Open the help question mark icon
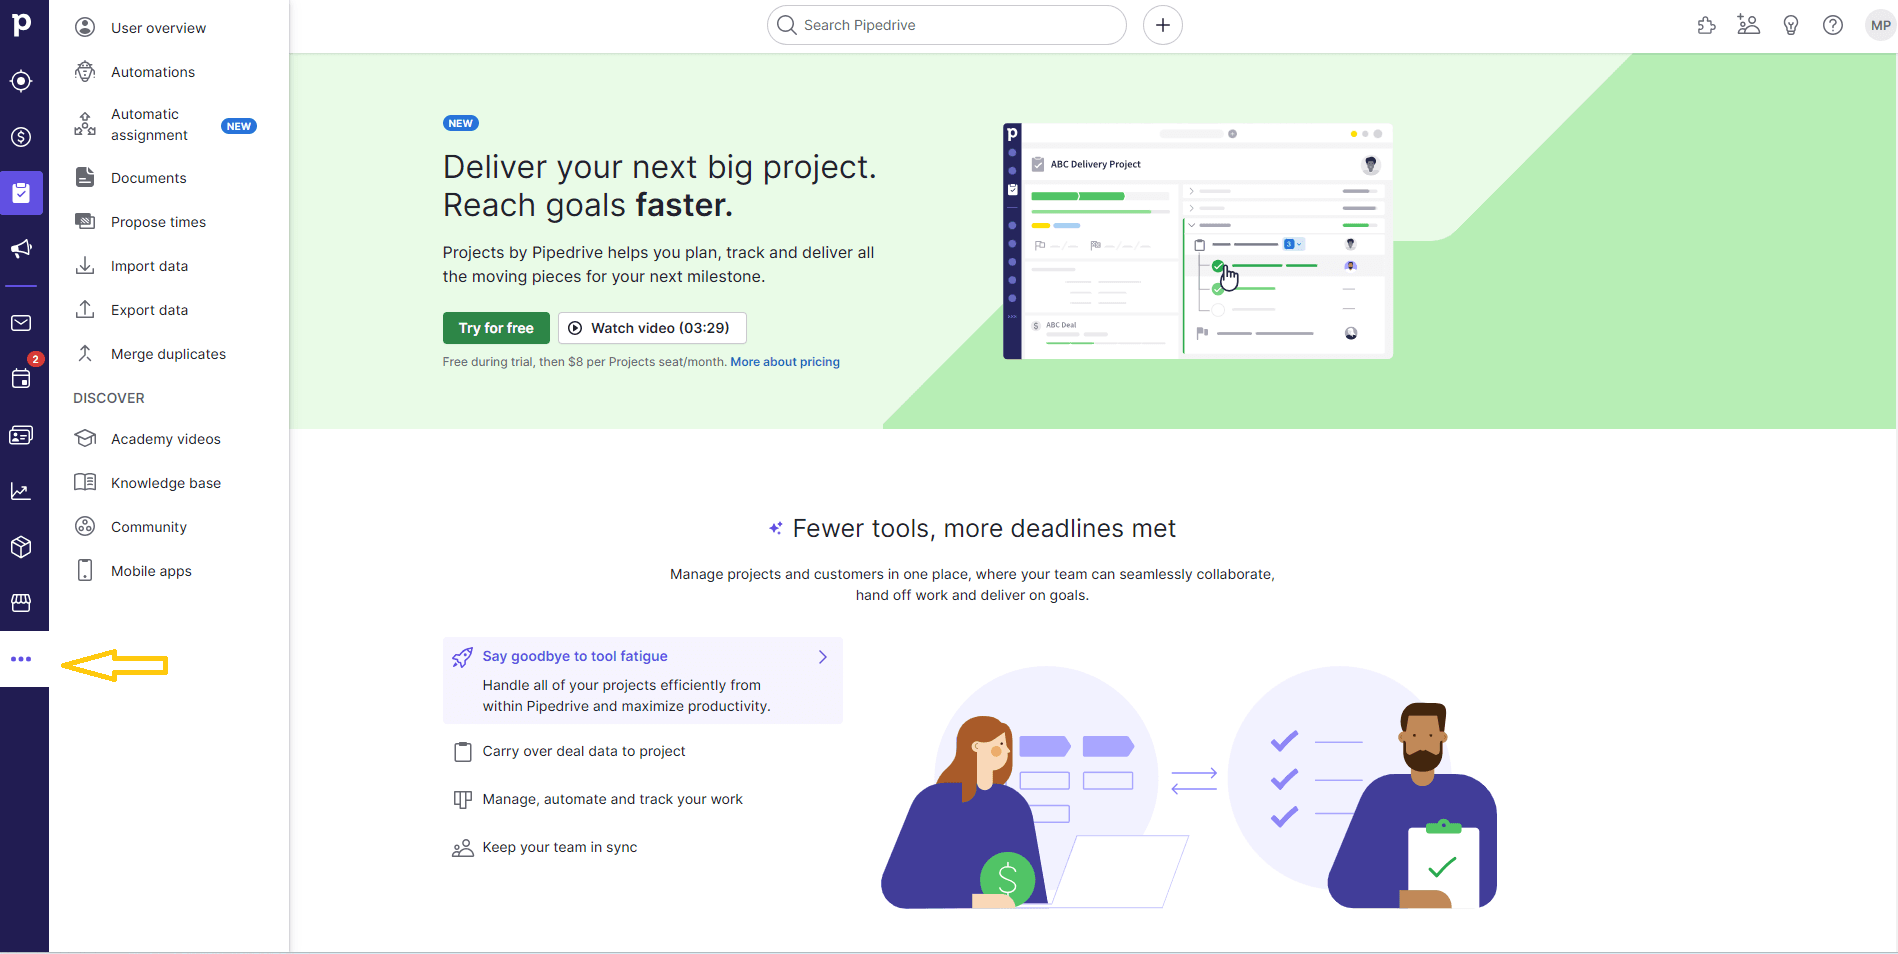The image size is (1898, 954). 1833,25
